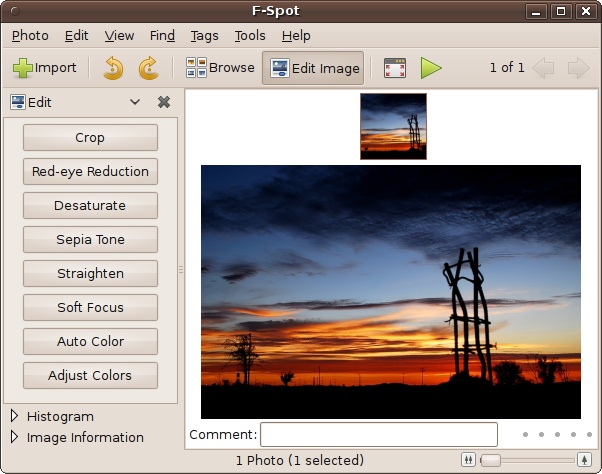The height and width of the screenshot is (474, 602).
Task: Click '1 Photo (1 selected)' status text
Action: click(x=300, y=460)
